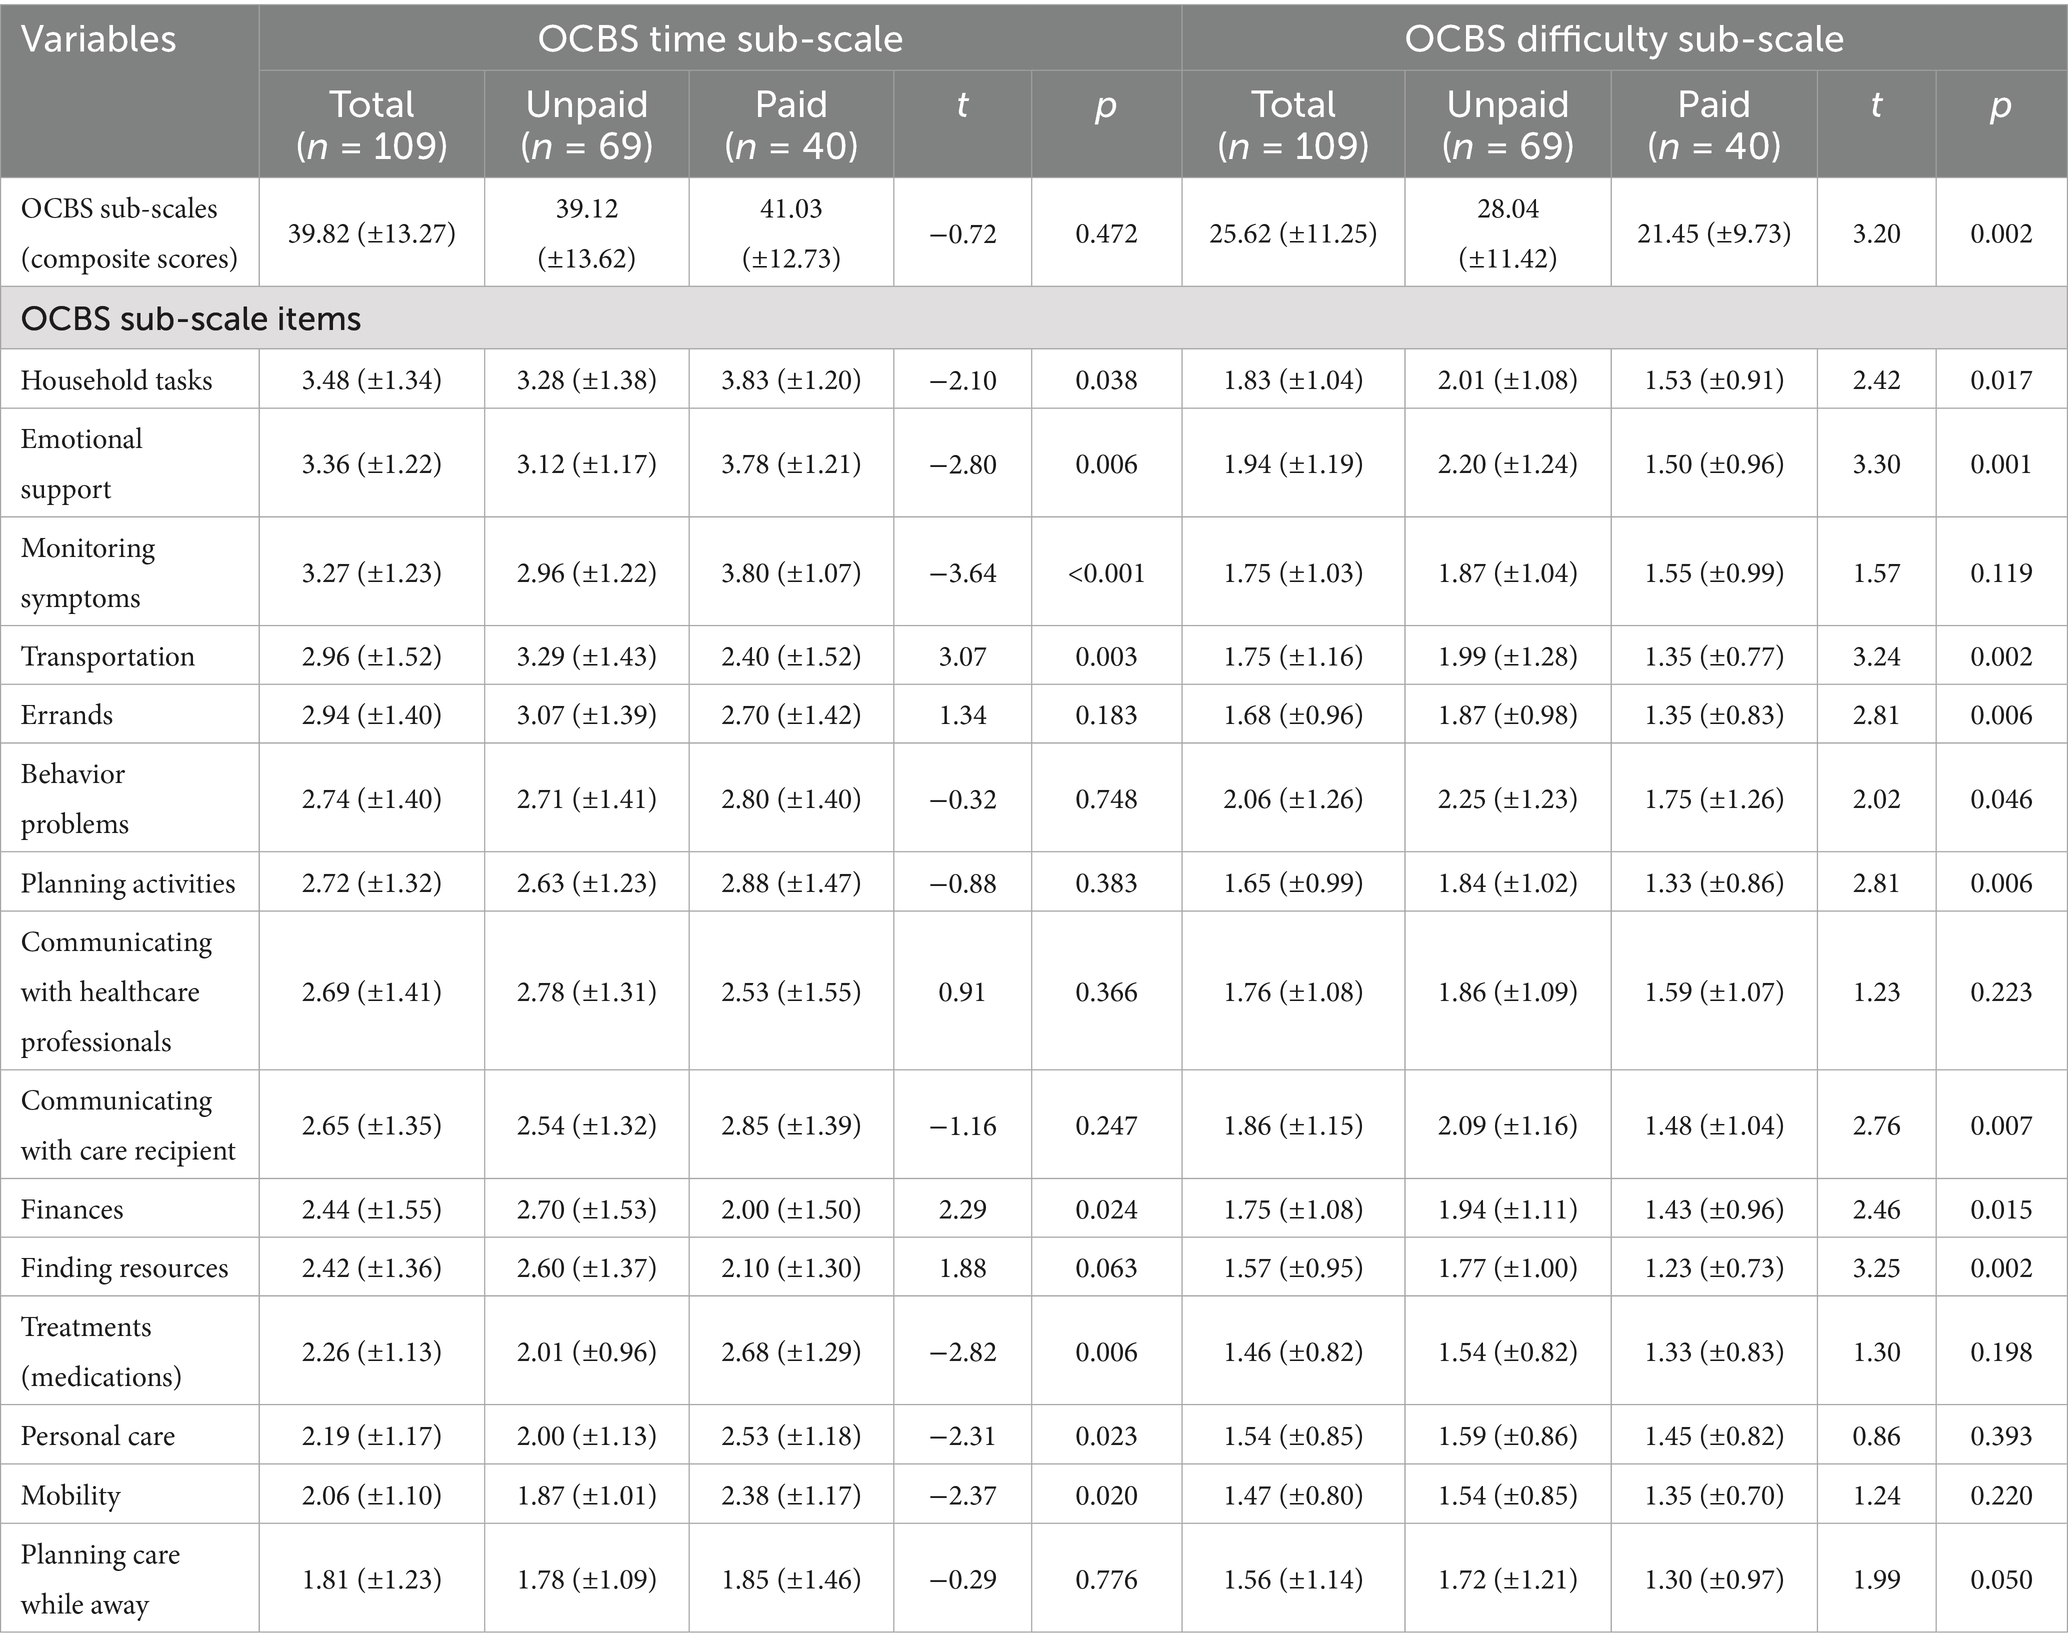Click care recipient difficulty unpaid "2.09 (±1.16)"
Screen dimensions: 2068x1650
pyautogui.click(x=1508, y=1125)
